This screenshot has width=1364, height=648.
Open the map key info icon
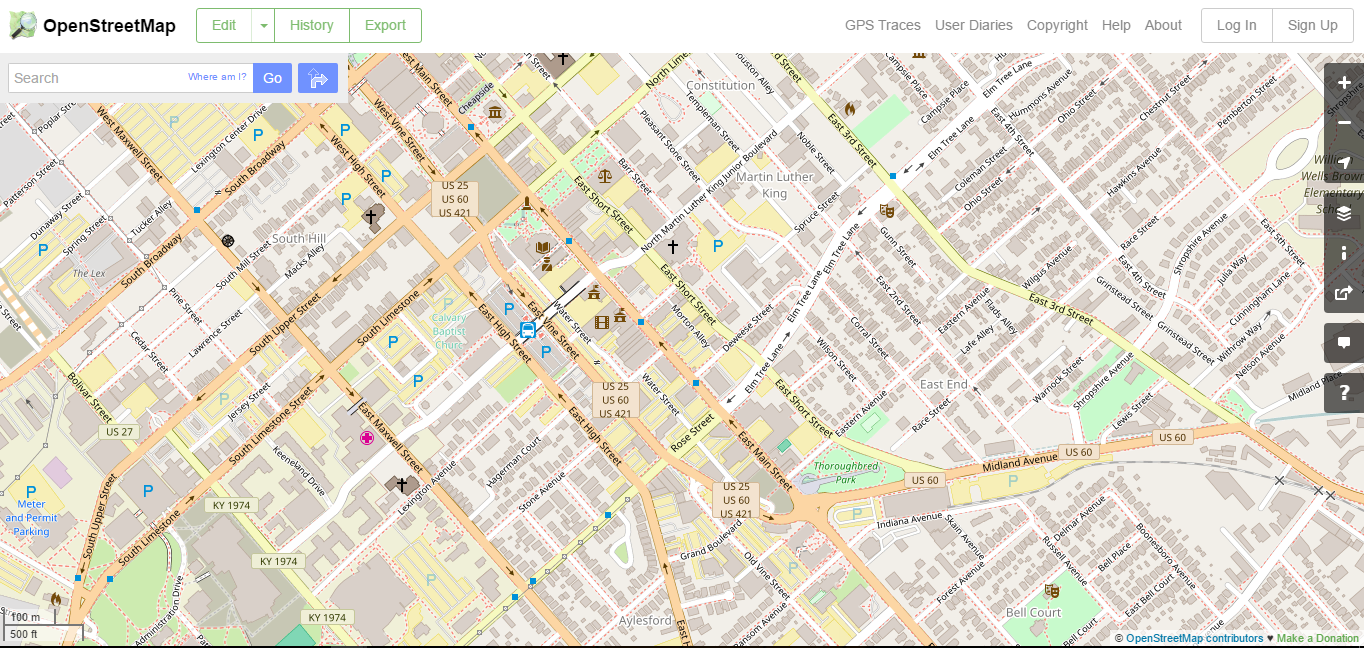coord(1344,253)
